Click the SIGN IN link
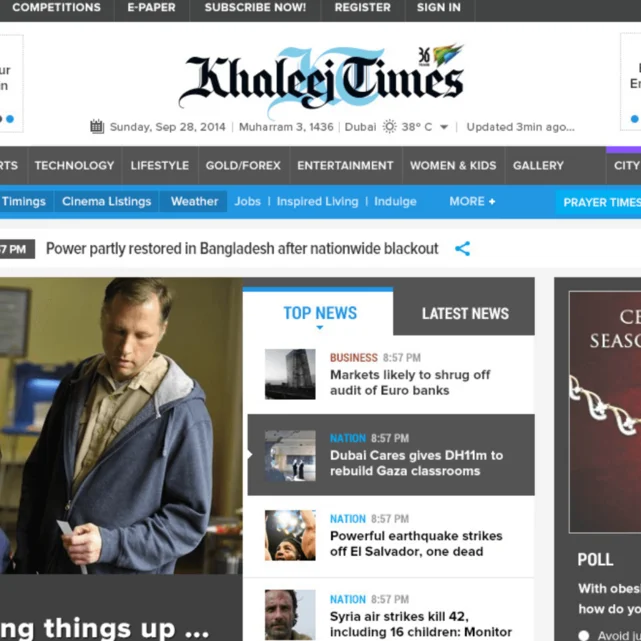Image resolution: width=641 pixels, height=641 pixels. point(439,7)
